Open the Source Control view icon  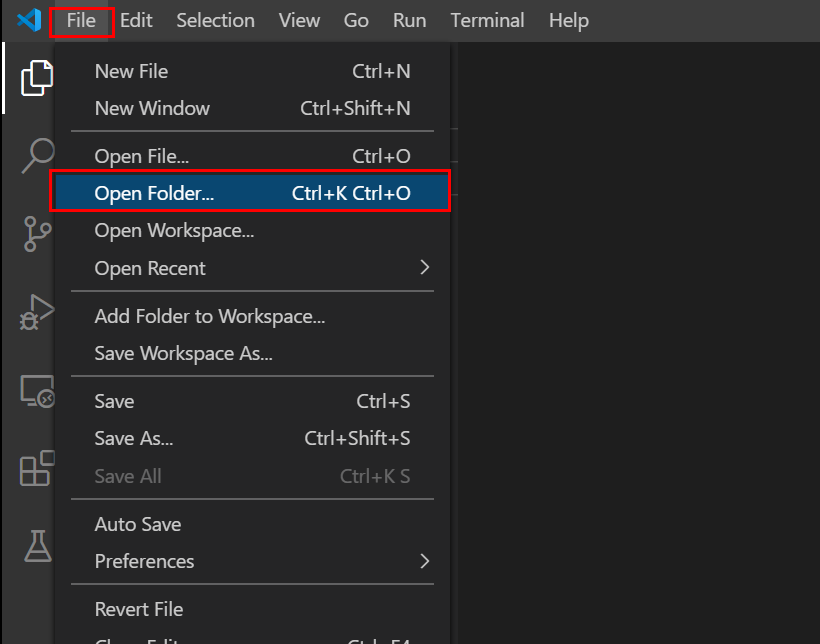[x=36, y=233]
